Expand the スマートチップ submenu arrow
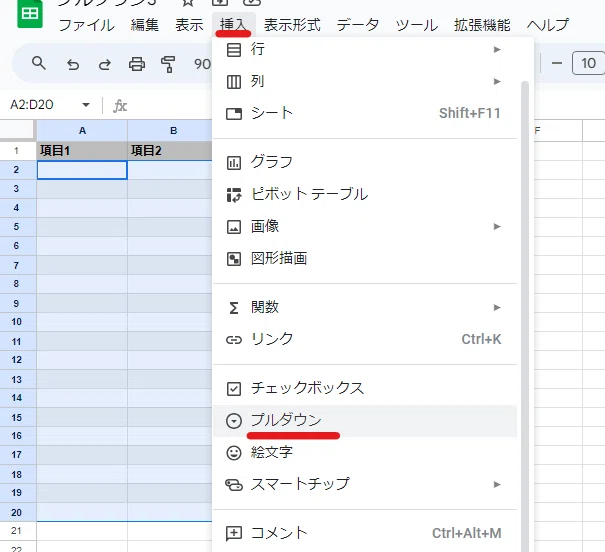 497,484
